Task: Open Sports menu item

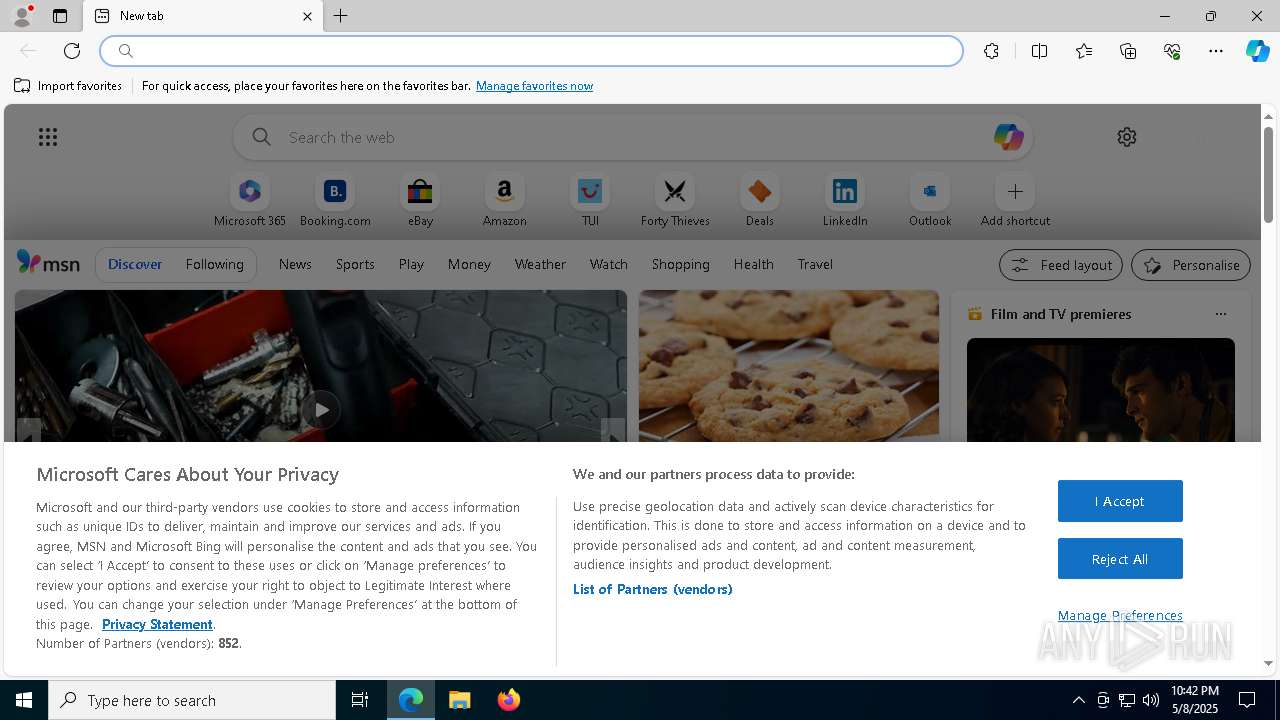Action: pos(355,264)
